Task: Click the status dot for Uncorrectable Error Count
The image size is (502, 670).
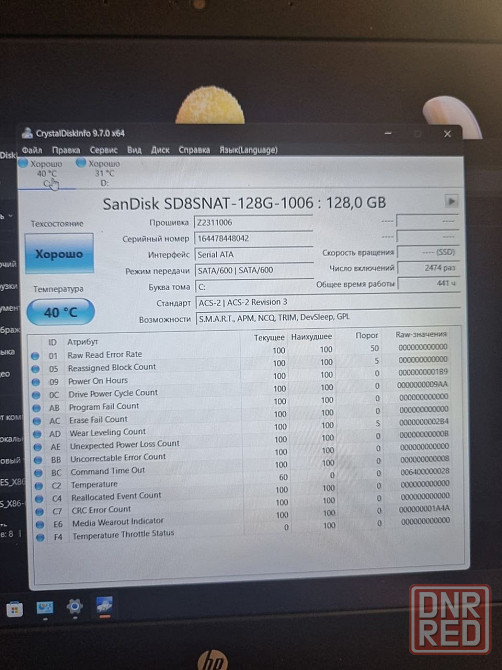Action: pos(38,460)
